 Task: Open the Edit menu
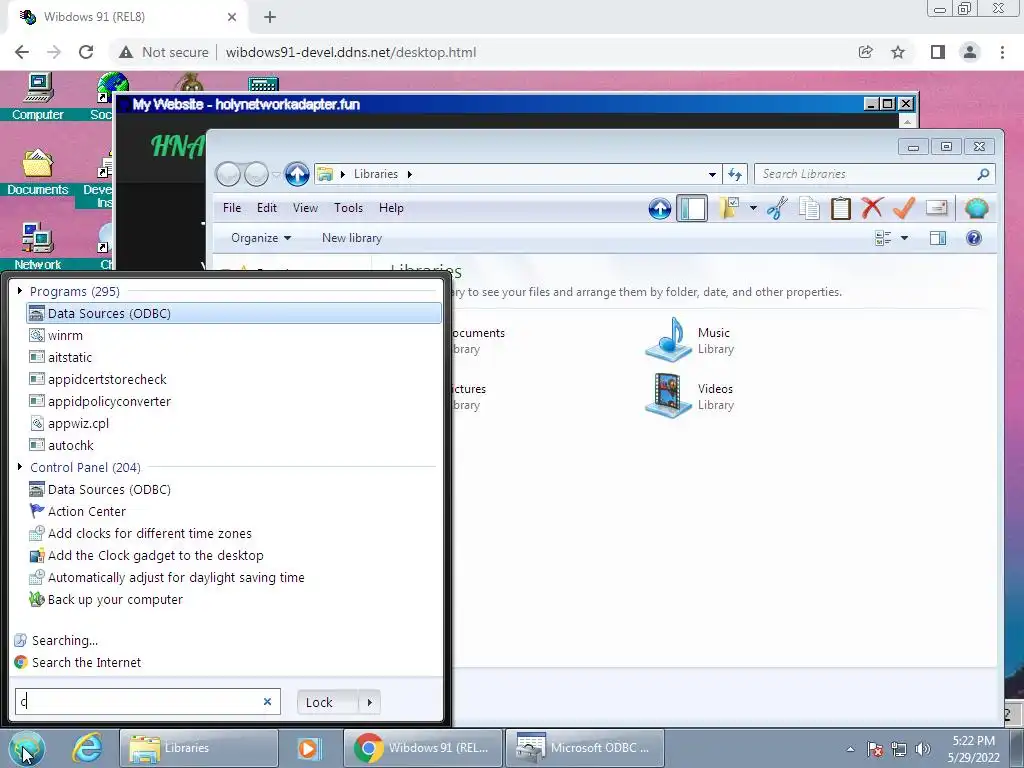[x=266, y=208]
